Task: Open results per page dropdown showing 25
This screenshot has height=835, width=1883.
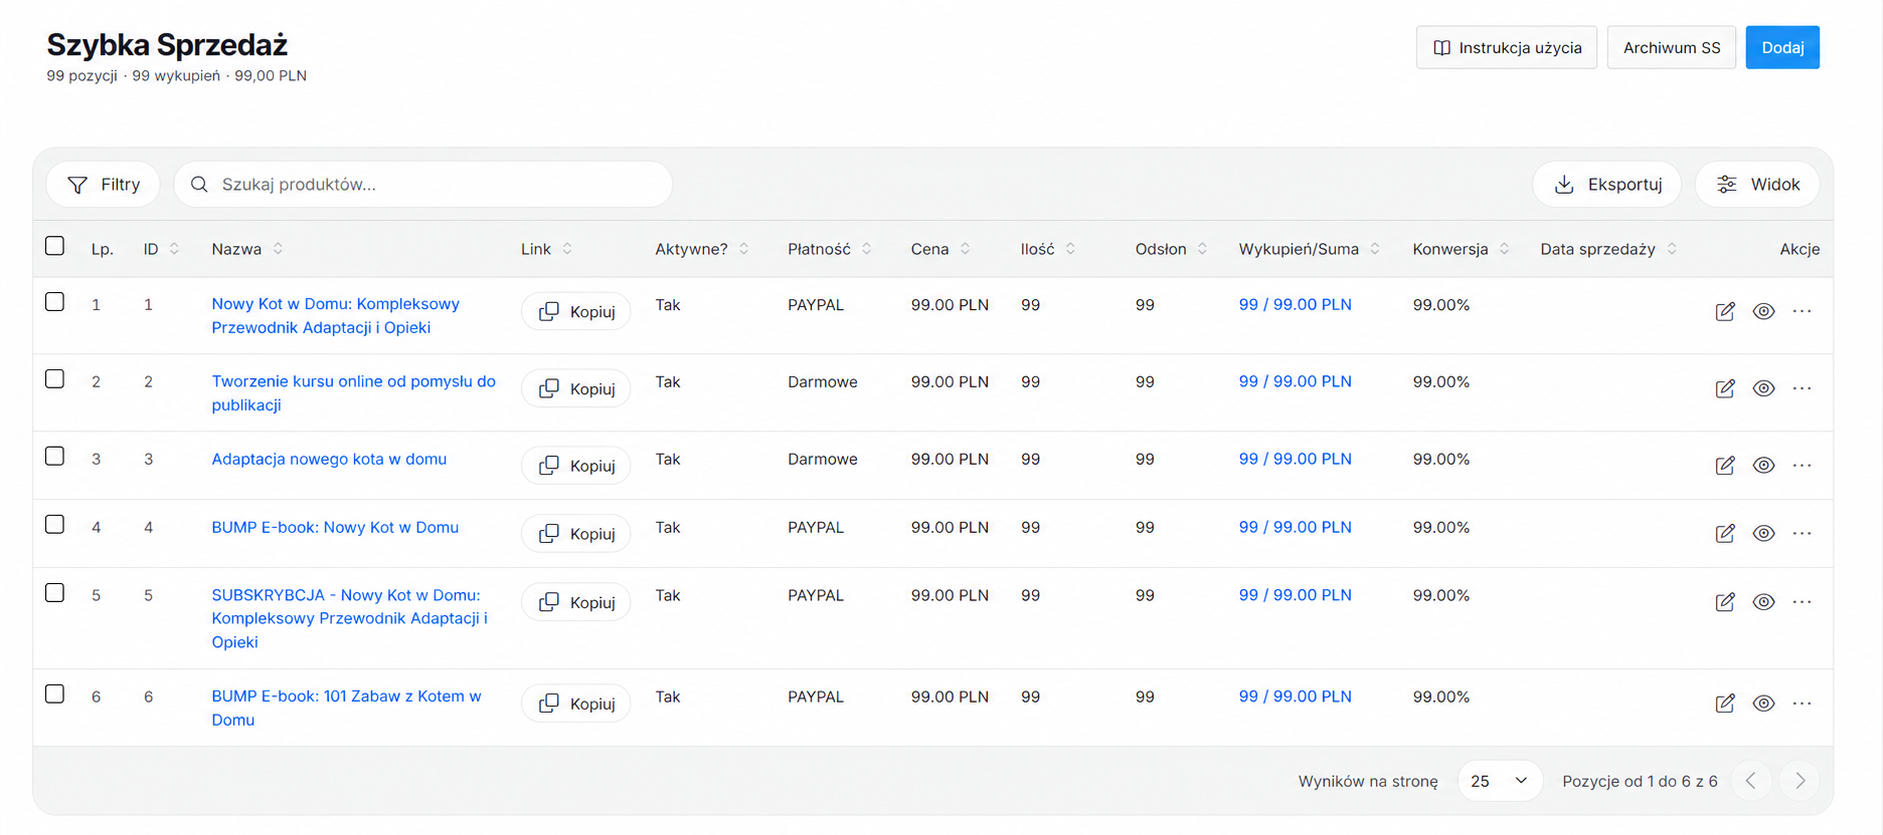Action: tap(1499, 781)
